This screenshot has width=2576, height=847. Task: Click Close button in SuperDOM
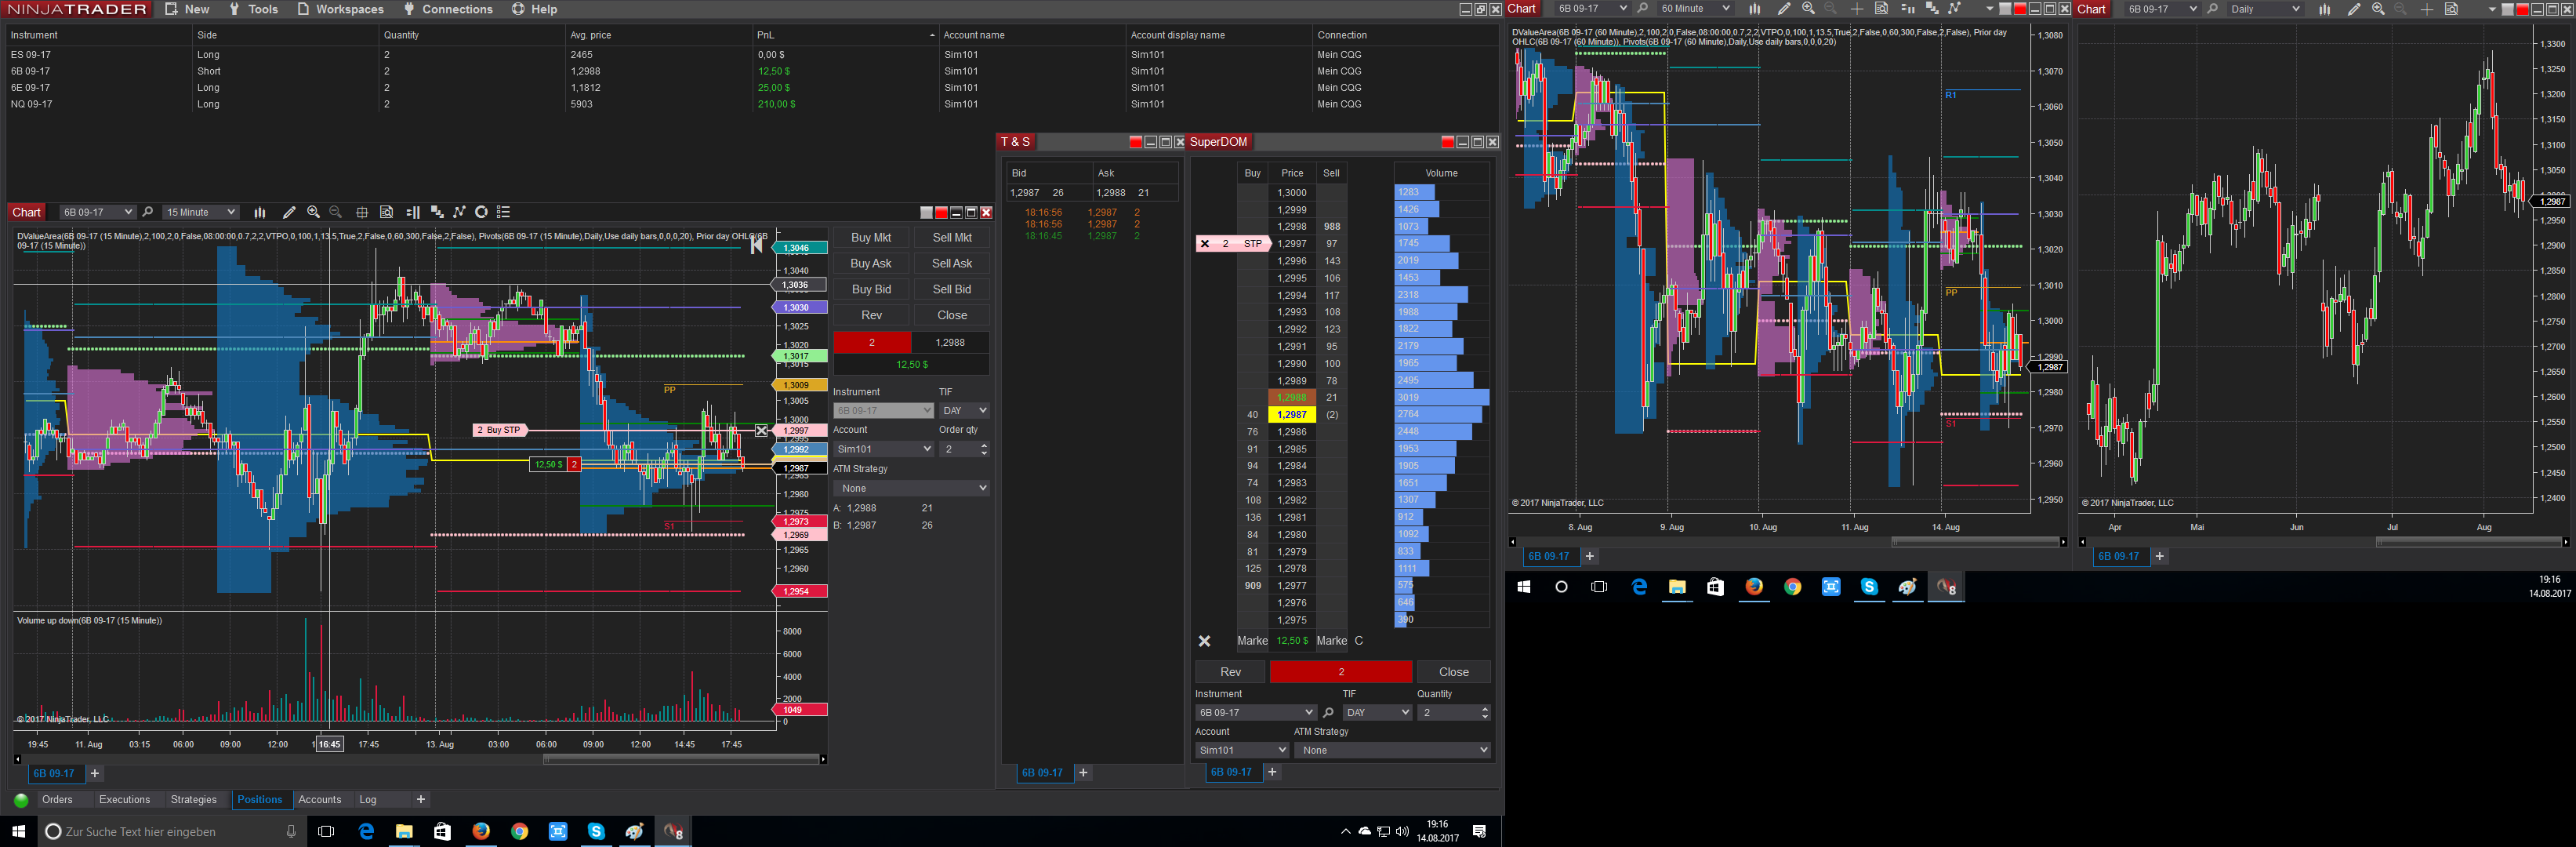[x=1454, y=672]
